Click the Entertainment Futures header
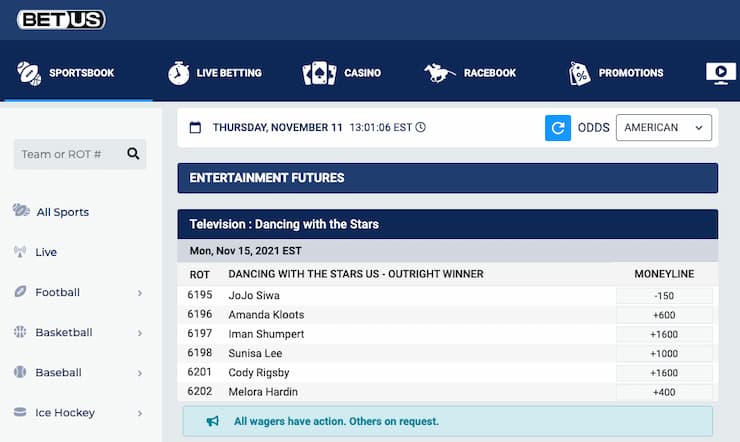The width and height of the screenshot is (740, 442). (x=447, y=178)
